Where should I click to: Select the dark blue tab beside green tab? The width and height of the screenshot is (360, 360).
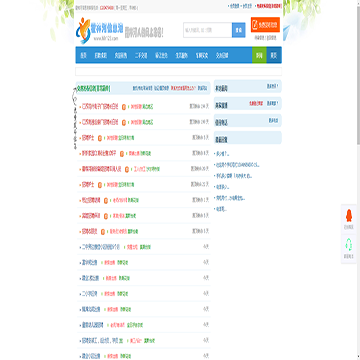[x=274, y=55]
